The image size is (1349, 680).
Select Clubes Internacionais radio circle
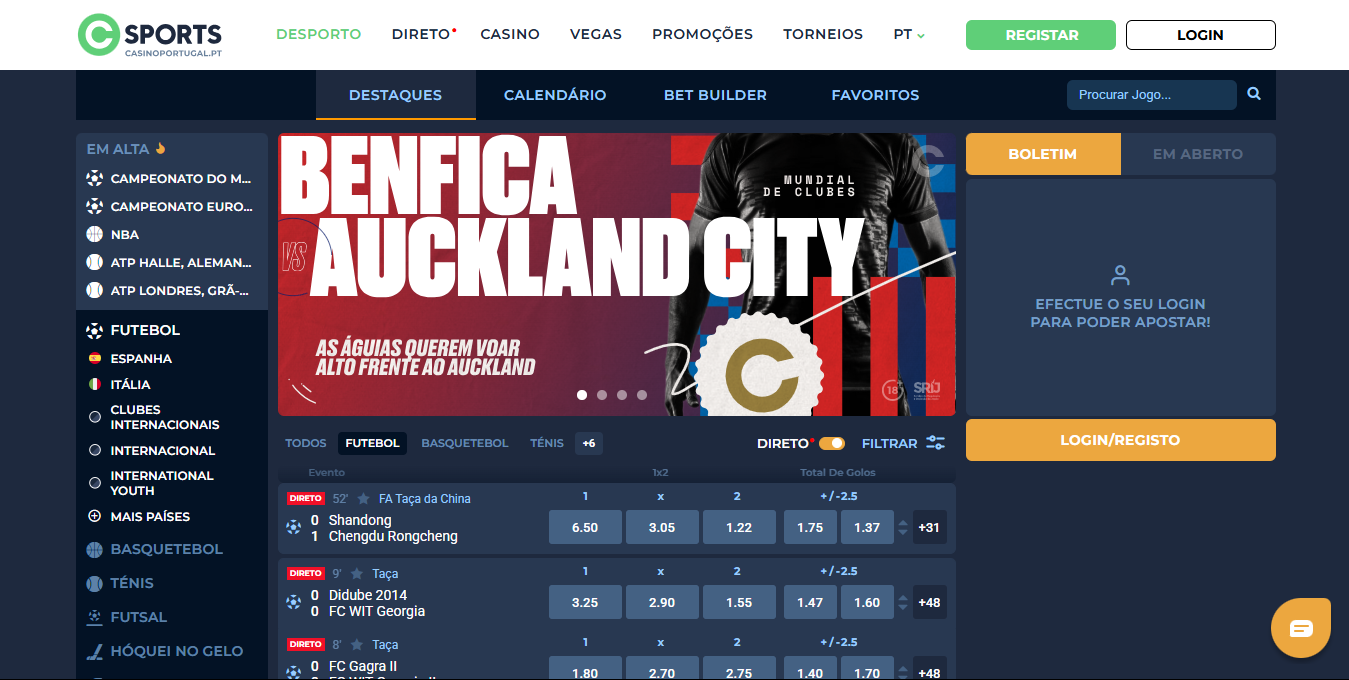[x=95, y=417]
